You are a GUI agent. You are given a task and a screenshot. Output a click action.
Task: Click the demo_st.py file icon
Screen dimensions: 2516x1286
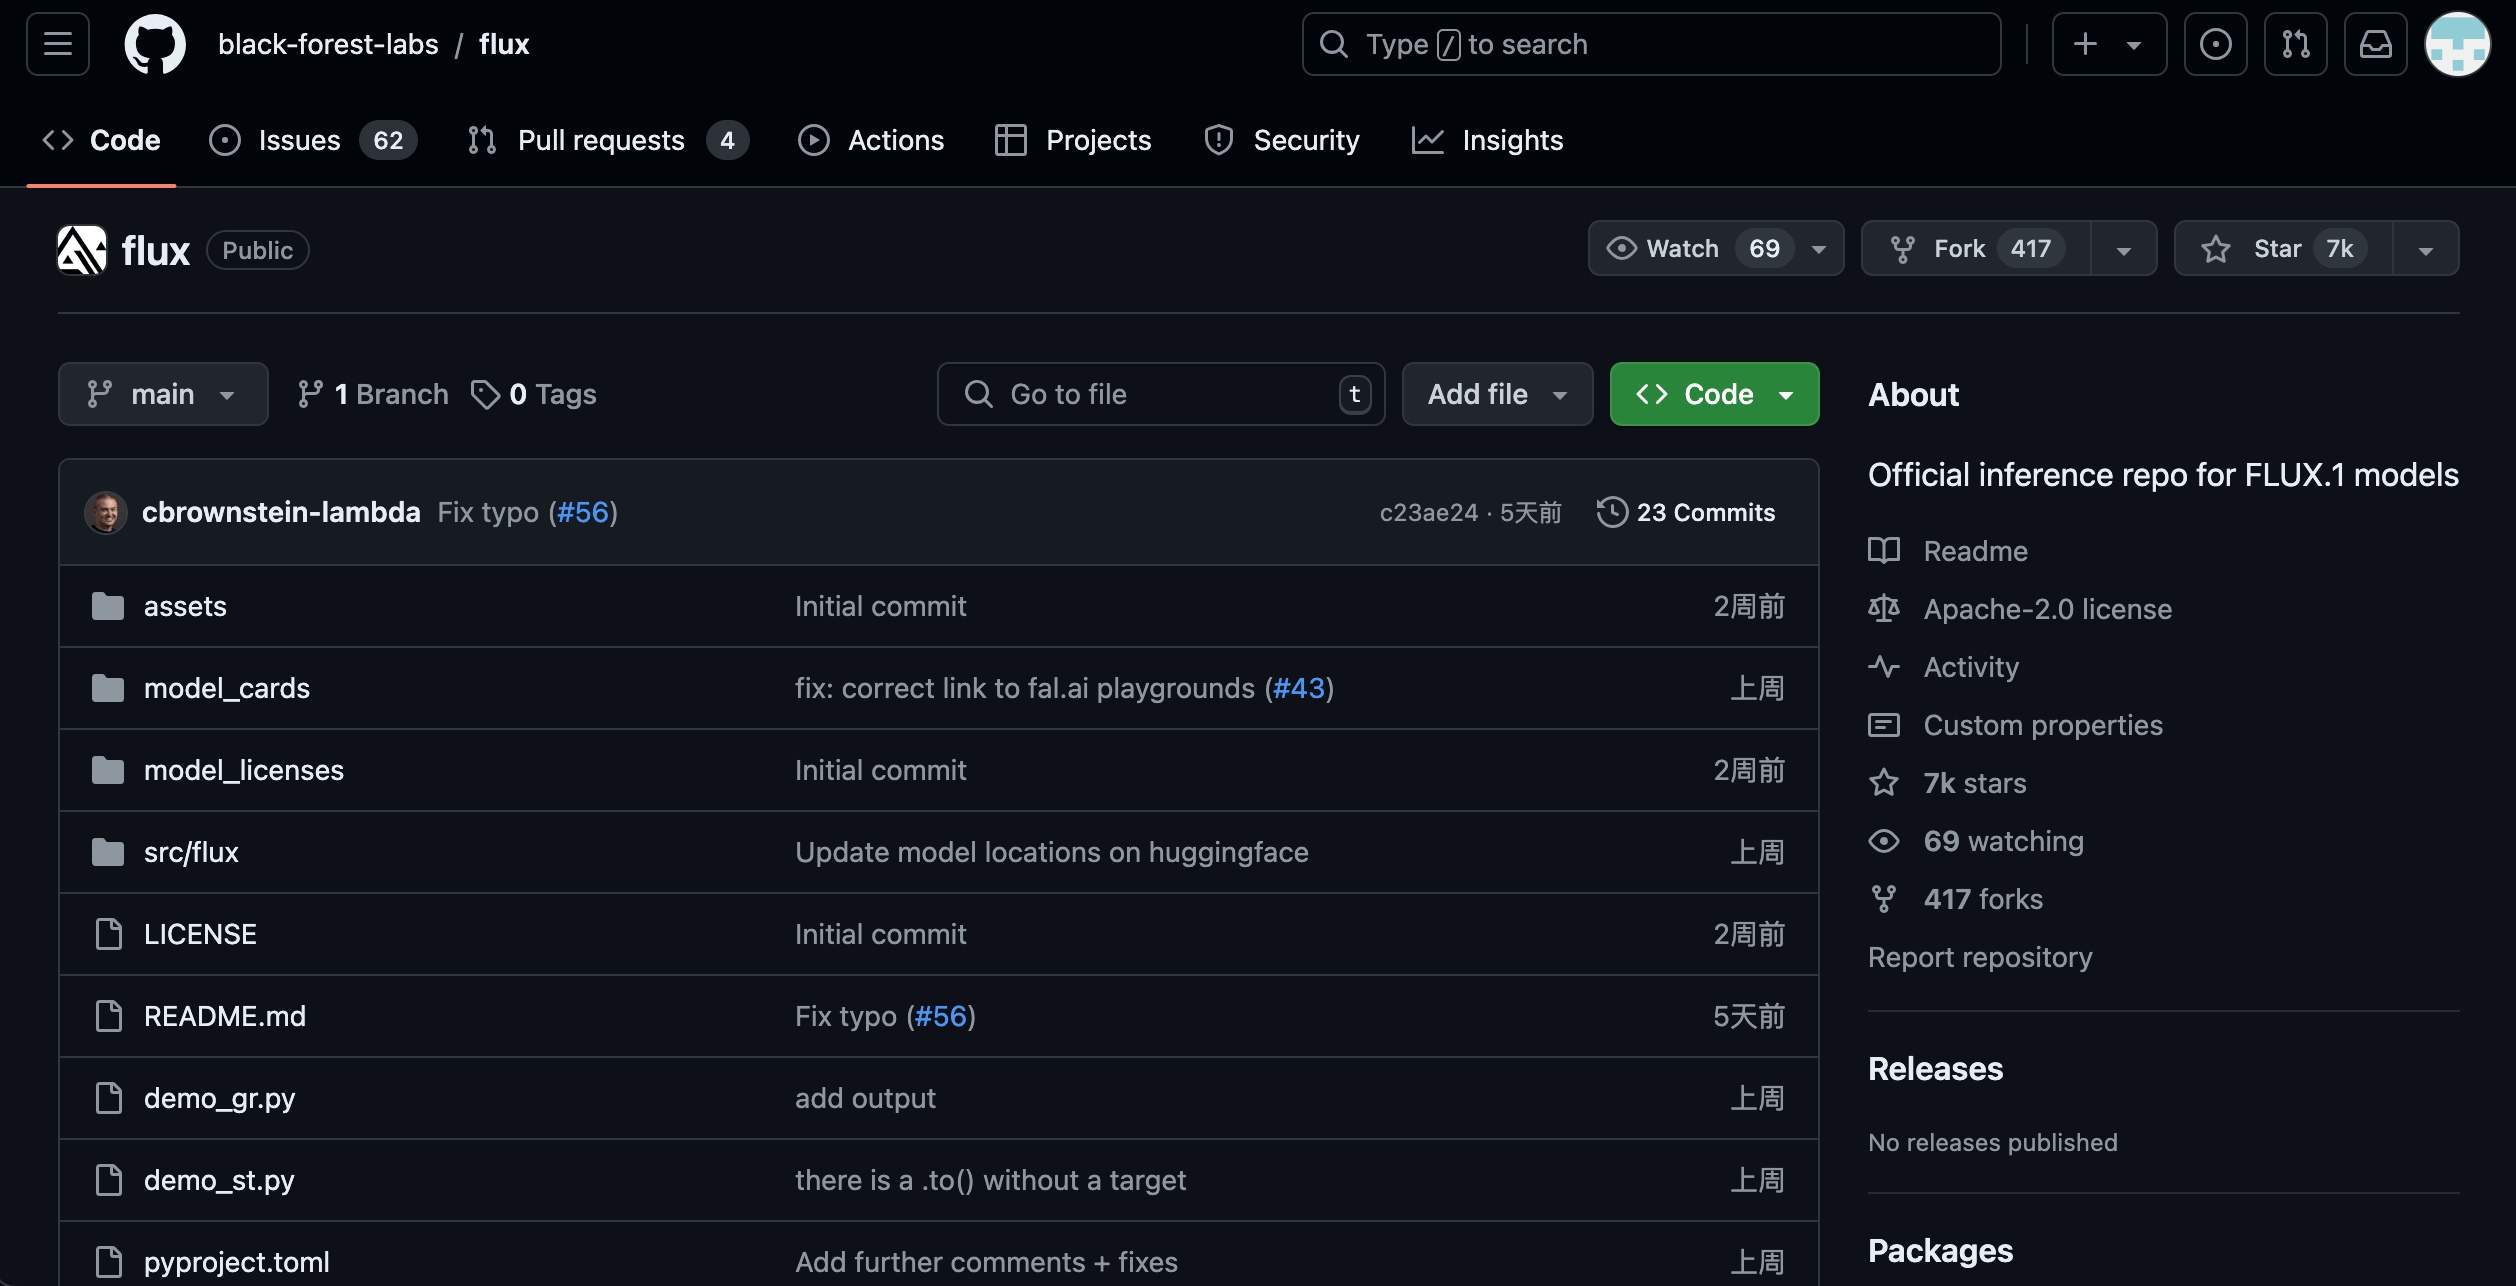click(108, 1180)
